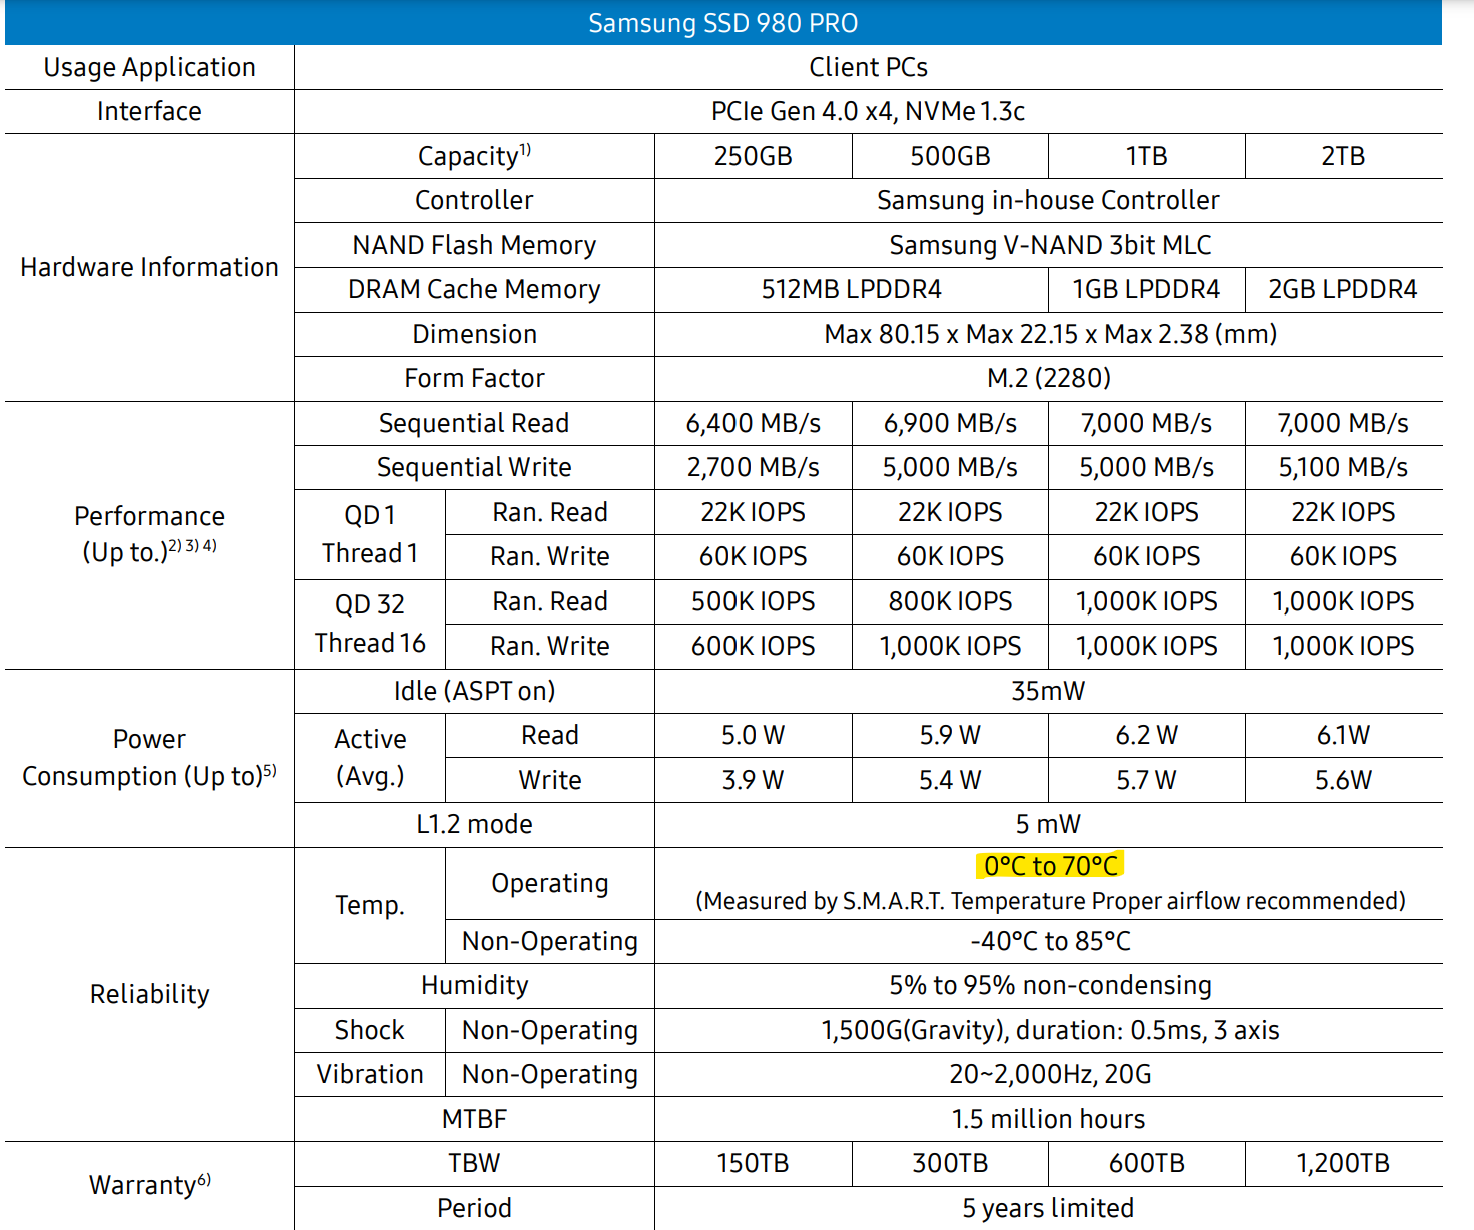1474x1230 pixels.
Task: Select the "6.1W" active read cell
Action: click(1343, 735)
